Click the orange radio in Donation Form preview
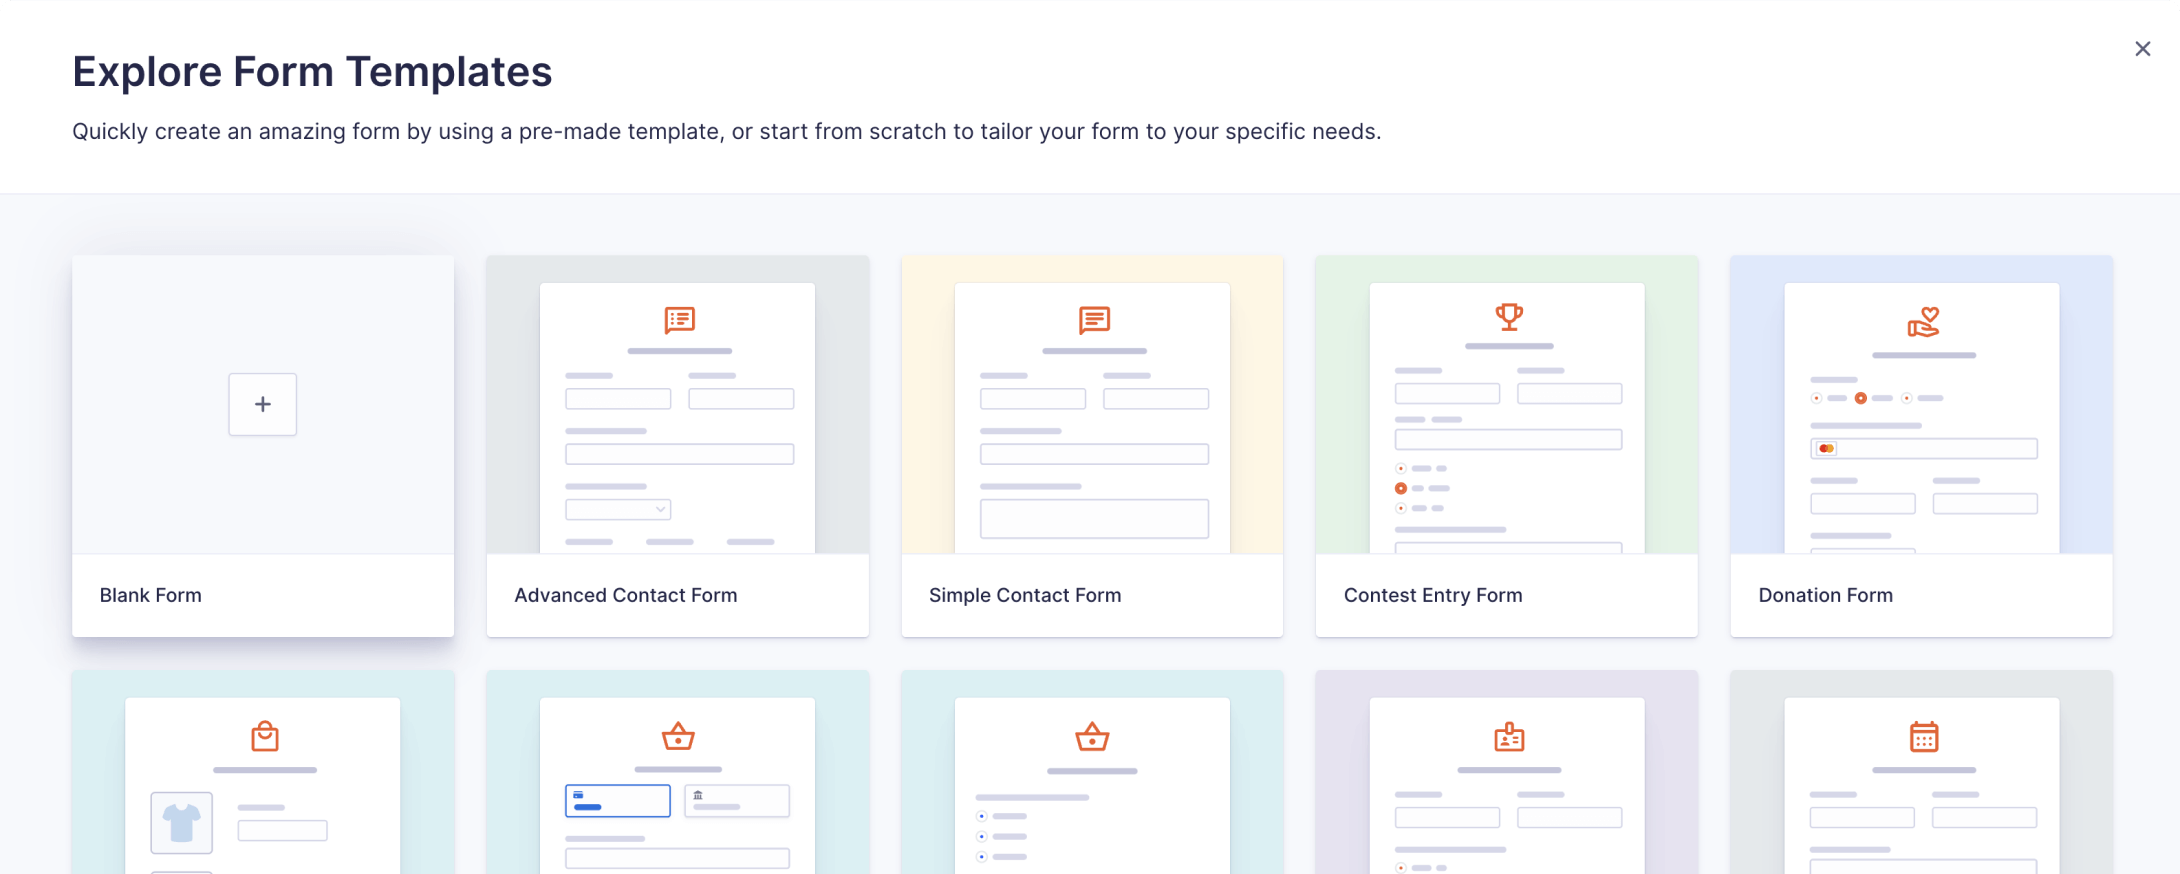Image resolution: width=2180 pixels, height=874 pixels. tap(1860, 398)
